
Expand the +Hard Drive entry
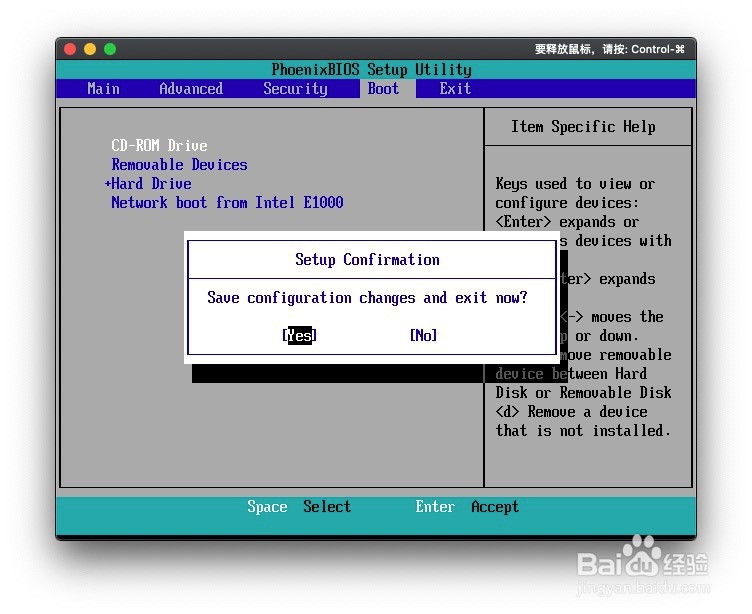[x=148, y=184]
